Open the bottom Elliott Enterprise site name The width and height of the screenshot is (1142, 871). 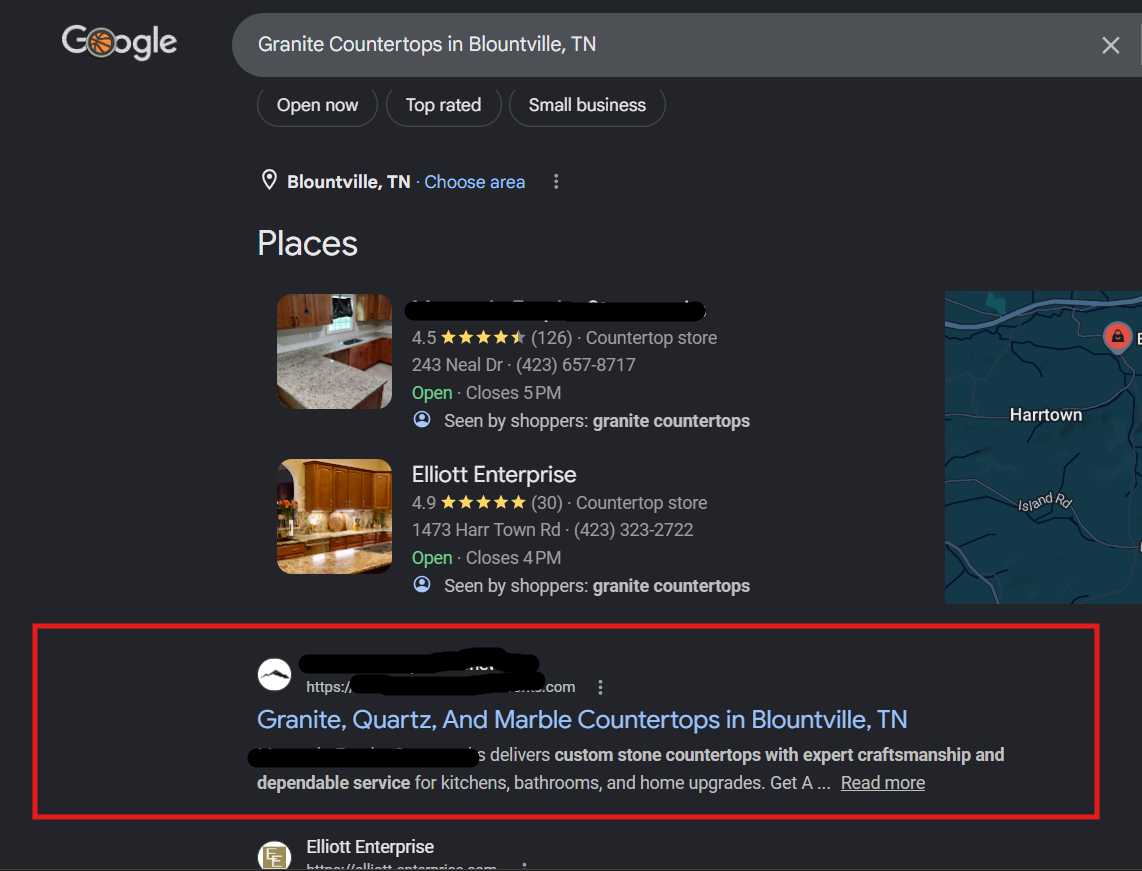(x=370, y=847)
